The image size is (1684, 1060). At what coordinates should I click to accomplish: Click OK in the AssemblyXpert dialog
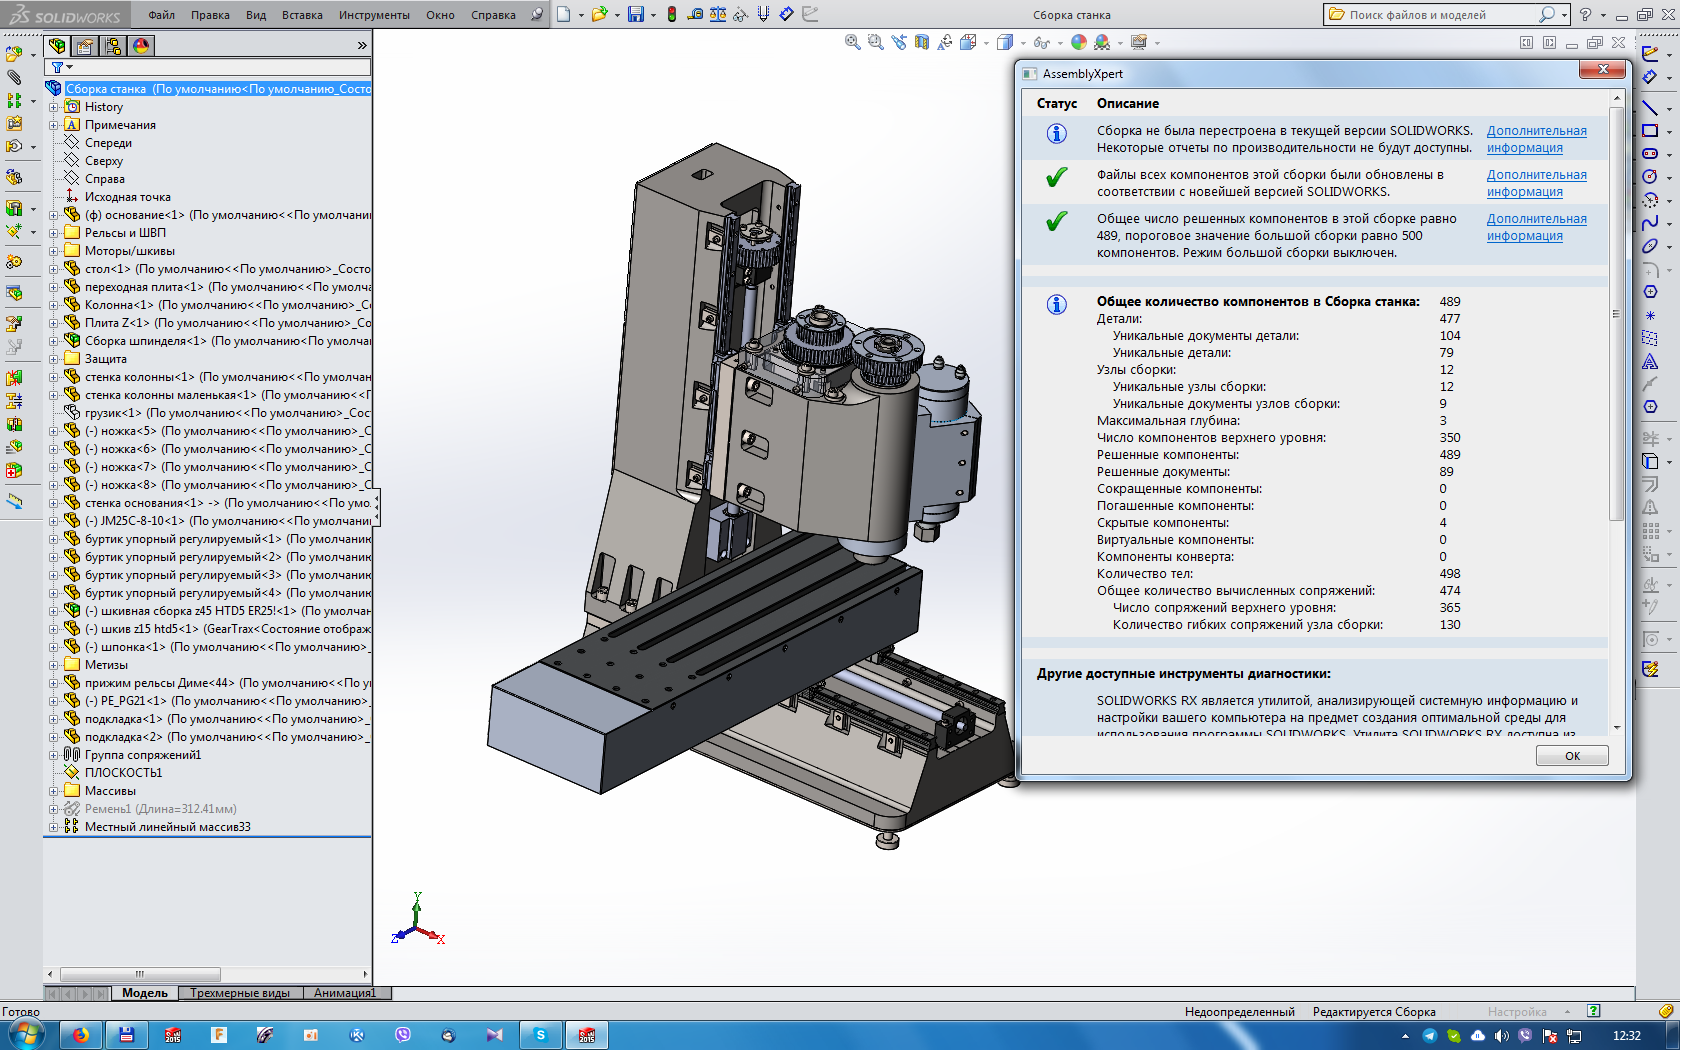tap(1572, 756)
